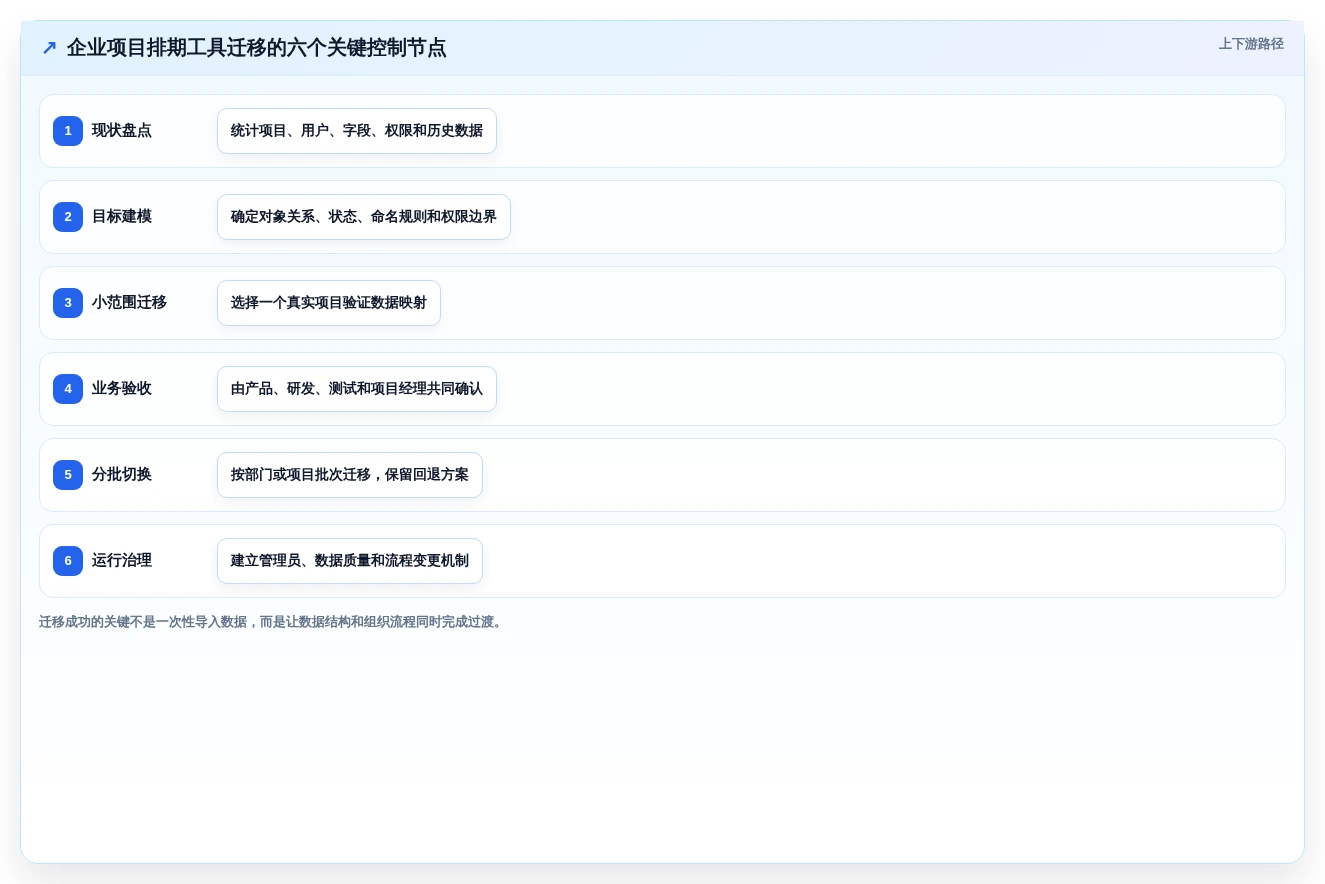Click the footer note starting with 迁移成功的关键
Viewport: 1325px width, 884px height.
point(273,622)
